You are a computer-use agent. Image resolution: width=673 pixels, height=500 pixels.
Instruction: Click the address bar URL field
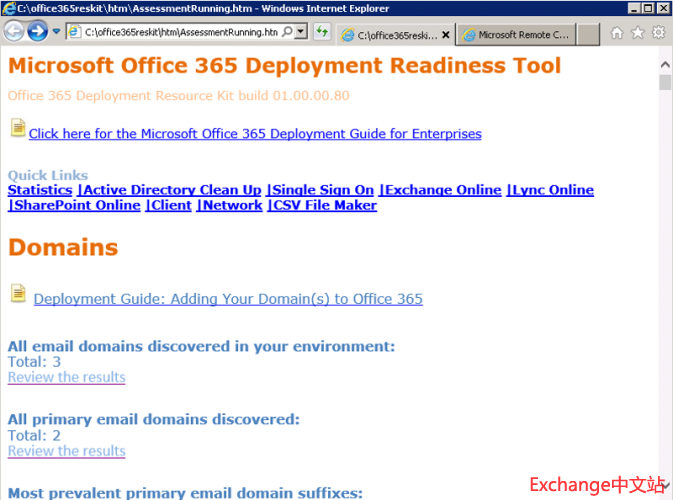[x=180, y=32]
